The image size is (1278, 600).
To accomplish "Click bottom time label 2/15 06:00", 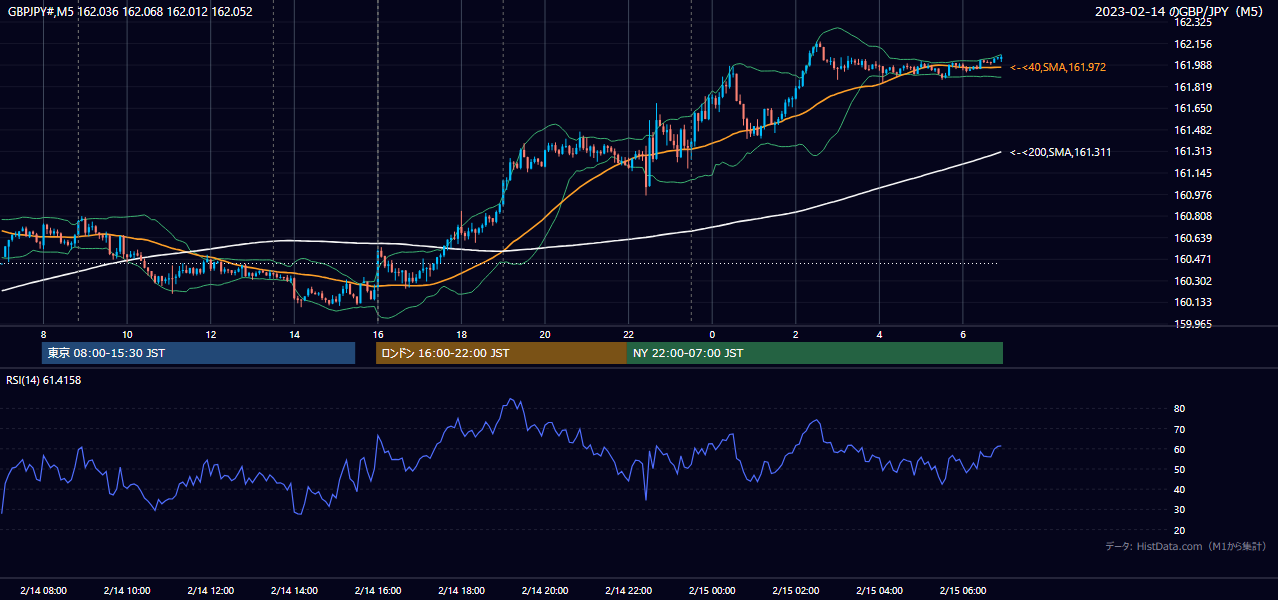I will click(x=963, y=590).
